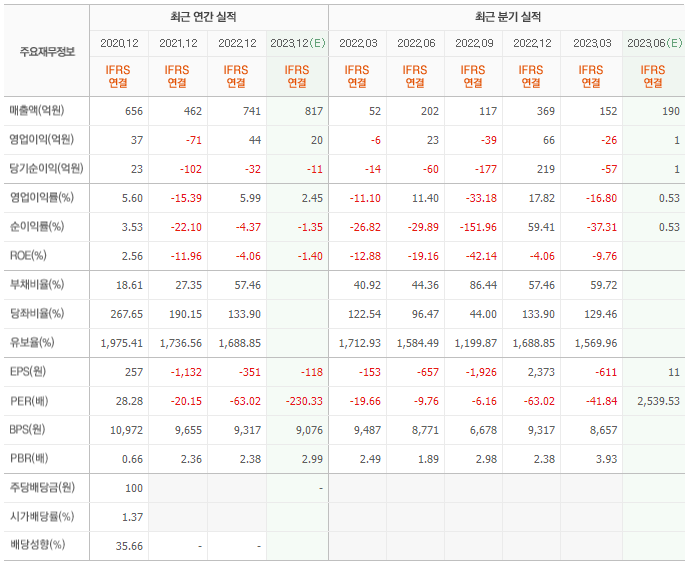Screen dimensions: 690x564
Task: Select the 2020.12 annual column header
Action: click(119, 43)
